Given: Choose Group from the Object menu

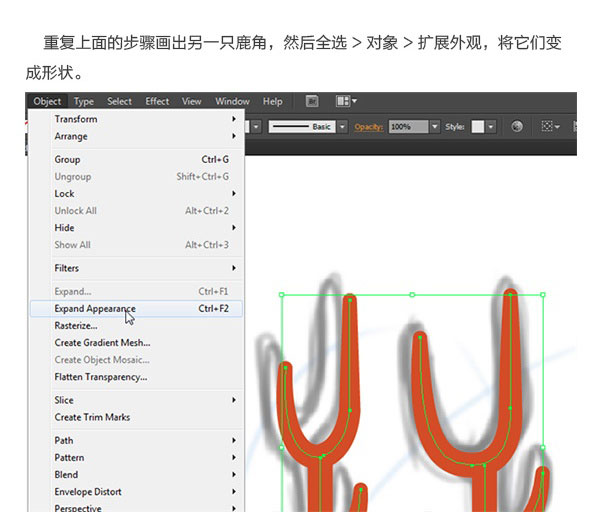Looking at the screenshot, I should click(x=136, y=160).
